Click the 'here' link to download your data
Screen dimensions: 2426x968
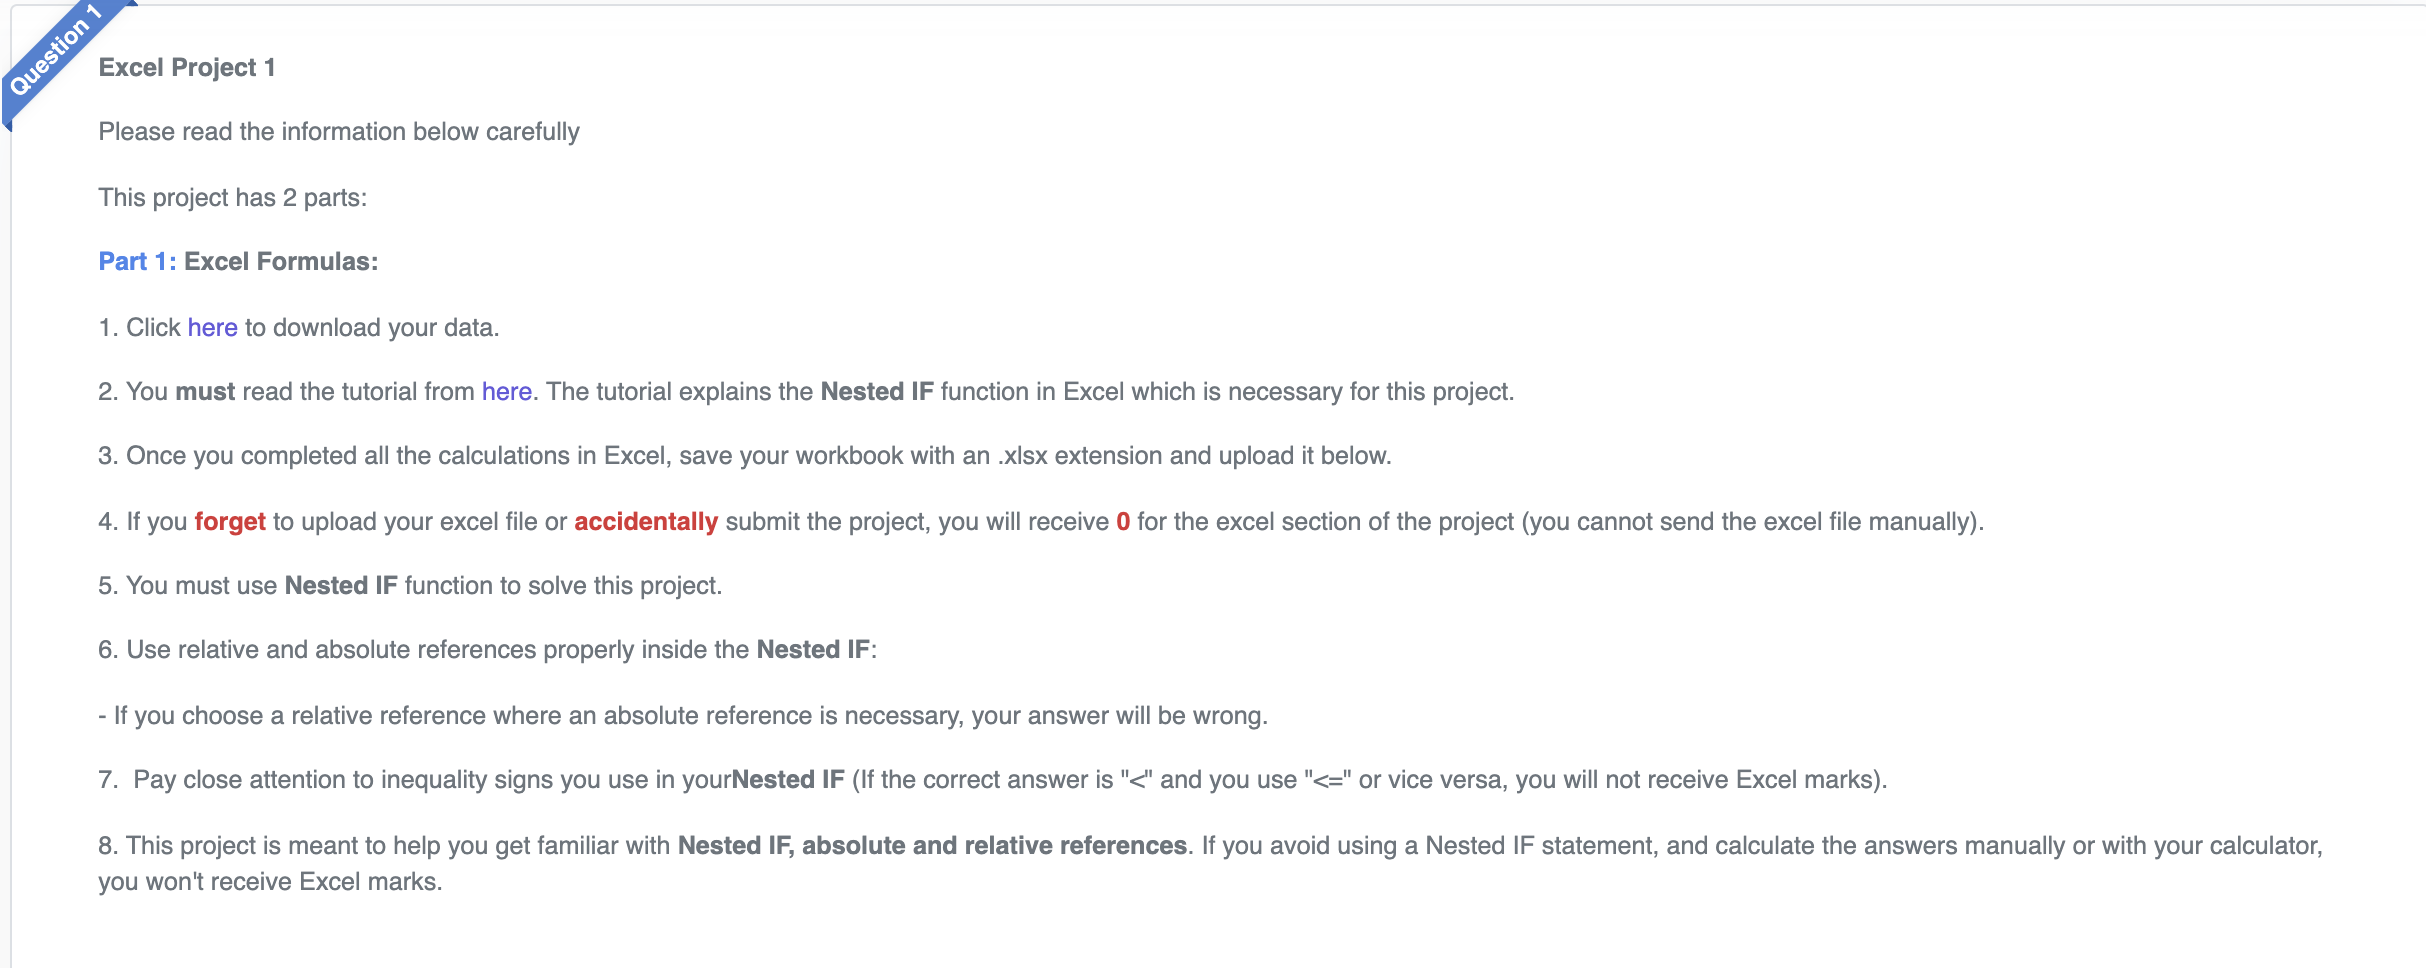point(212,327)
